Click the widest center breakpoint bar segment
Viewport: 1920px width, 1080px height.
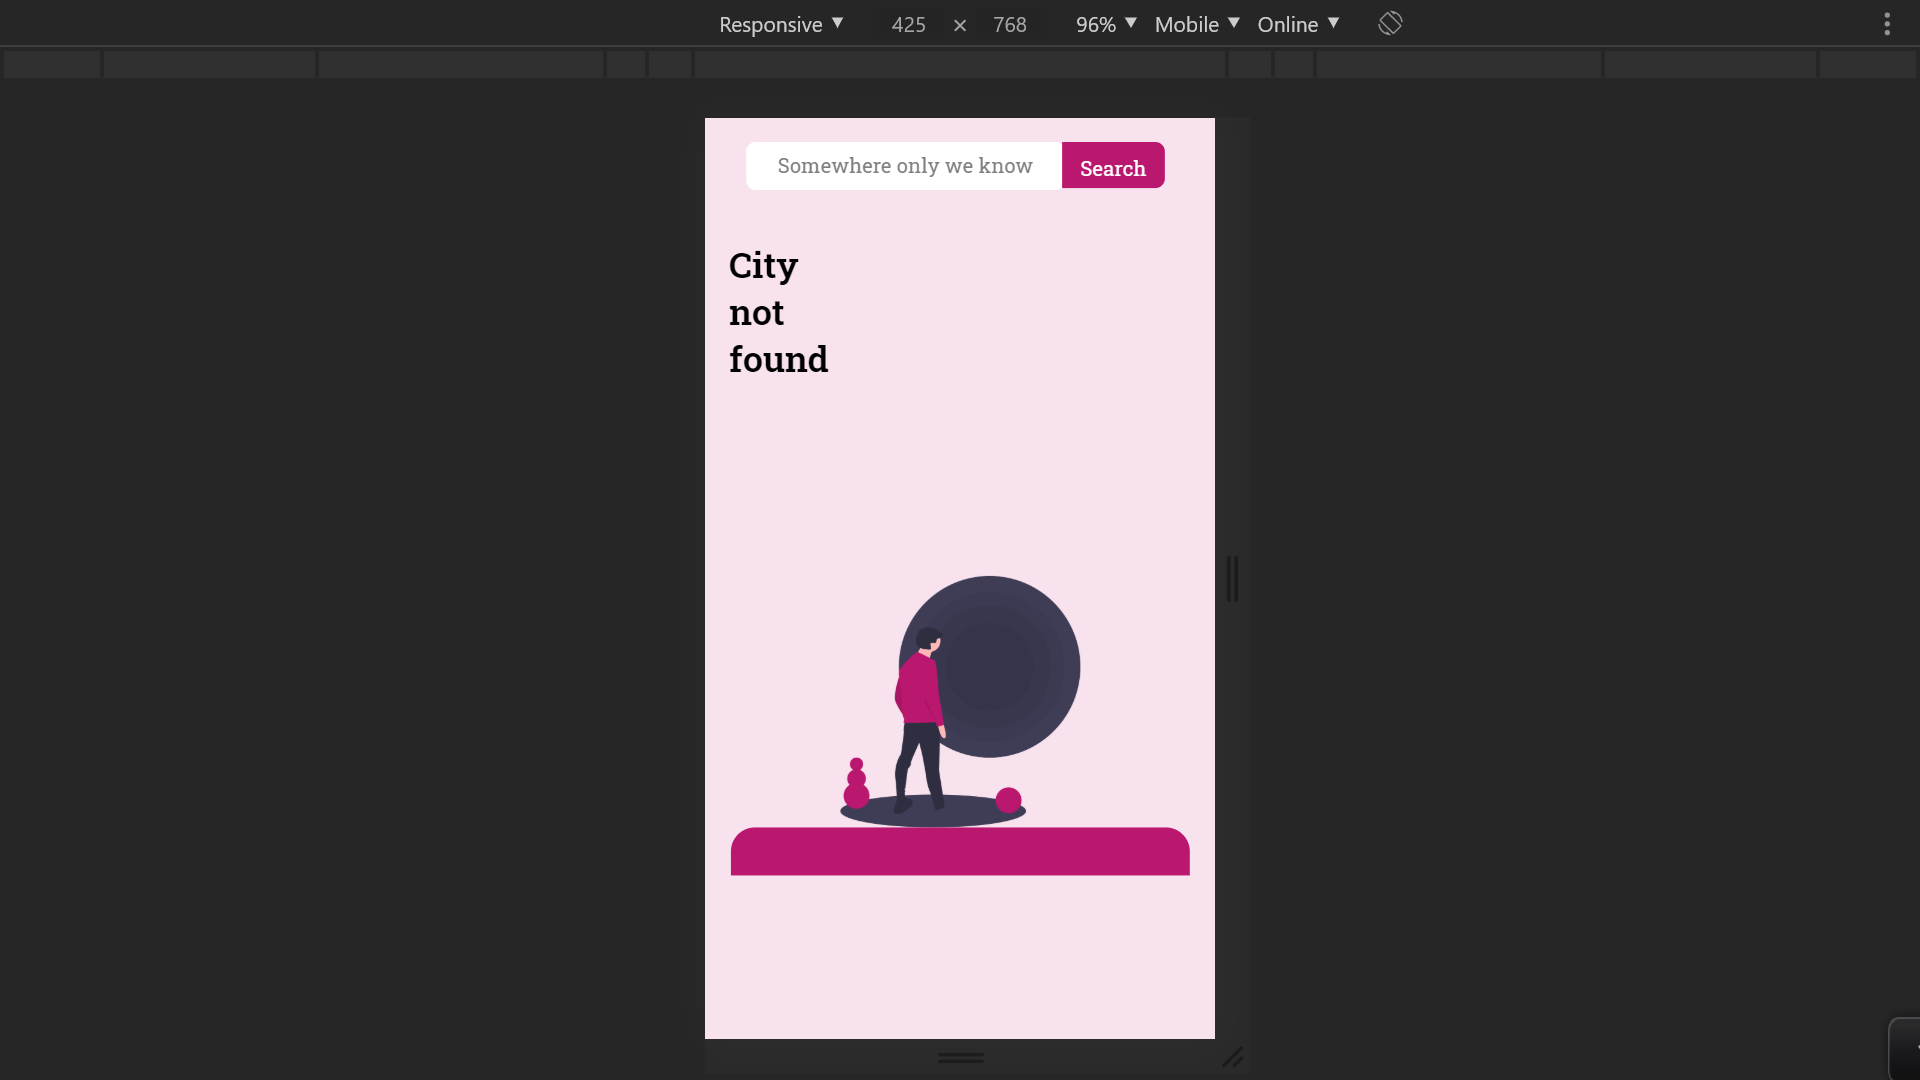point(960,65)
